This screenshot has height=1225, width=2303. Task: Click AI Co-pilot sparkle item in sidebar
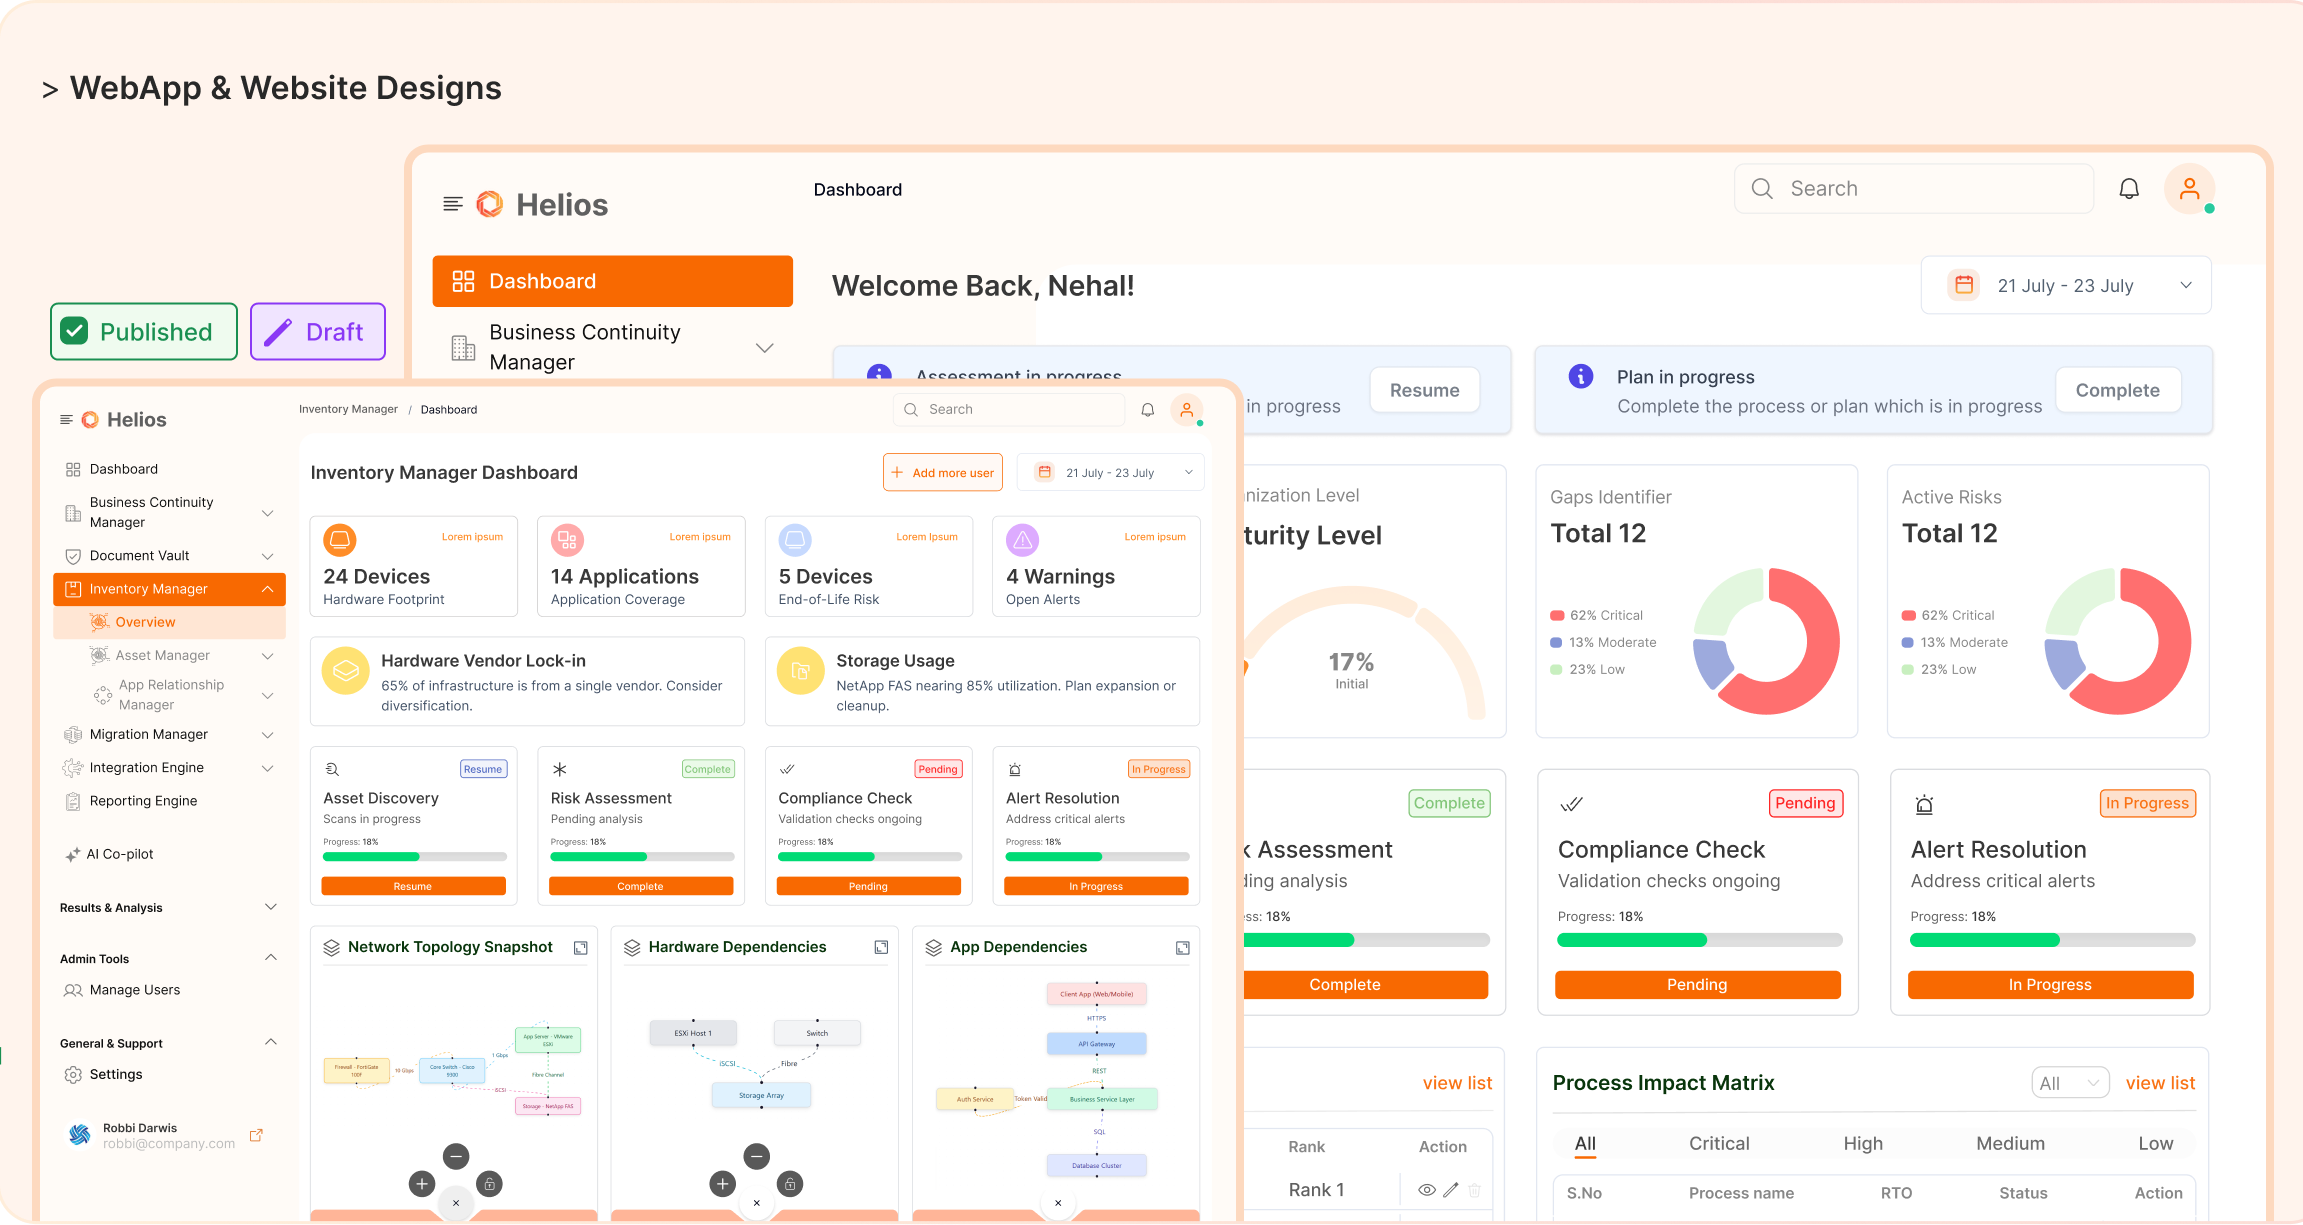coord(110,854)
